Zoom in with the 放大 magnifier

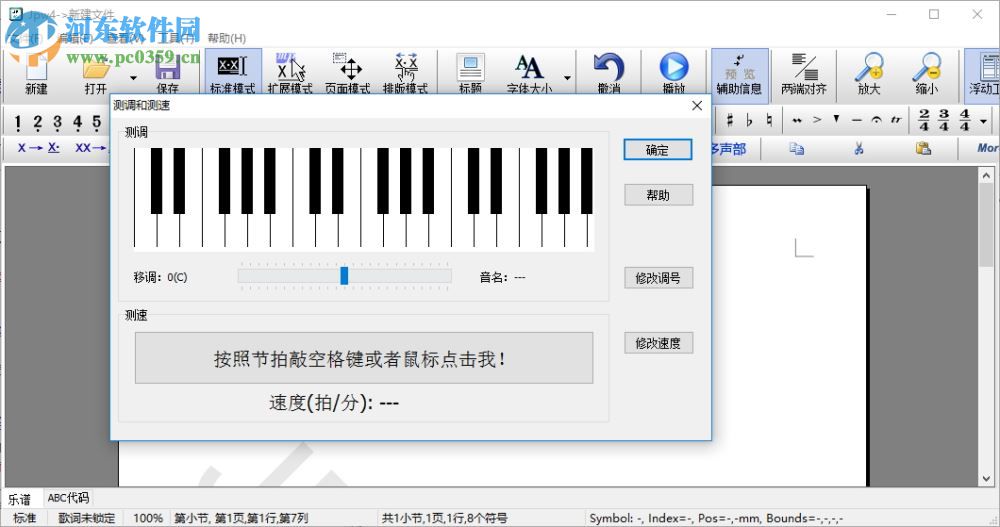[x=869, y=75]
